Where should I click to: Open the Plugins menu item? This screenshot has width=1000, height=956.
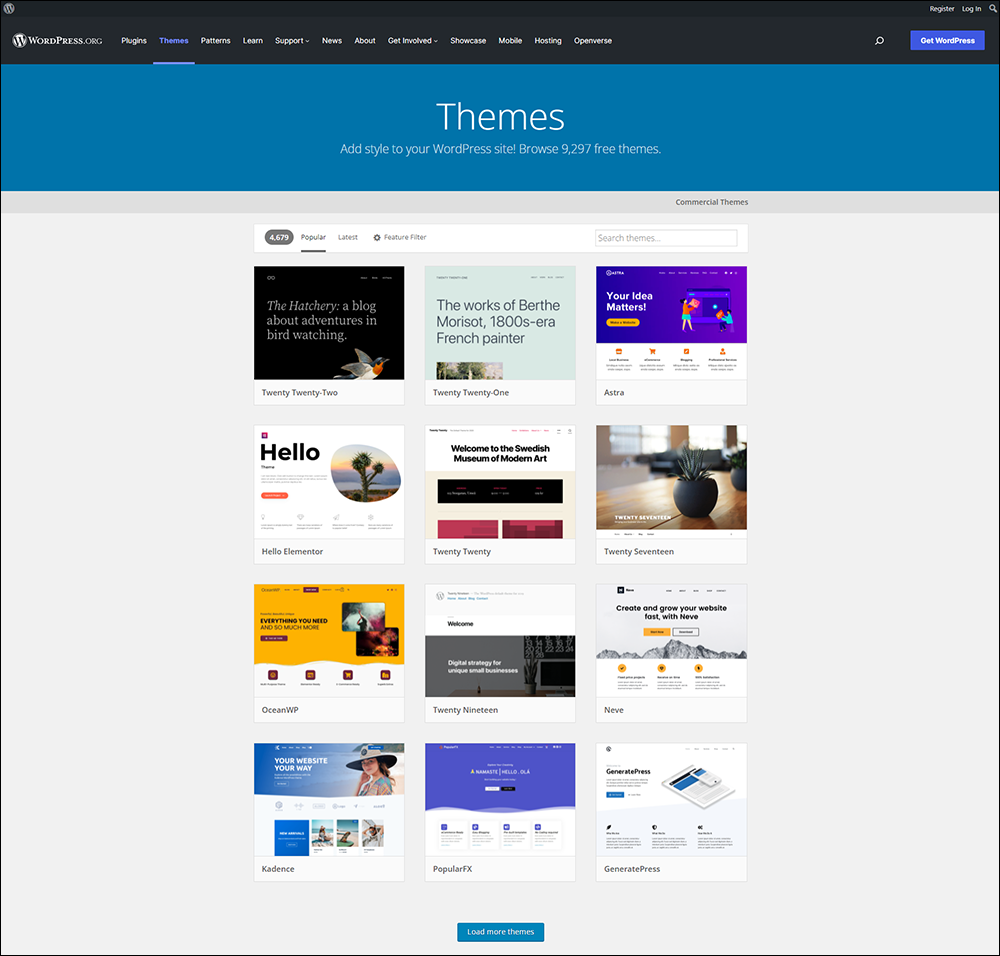(x=134, y=40)
